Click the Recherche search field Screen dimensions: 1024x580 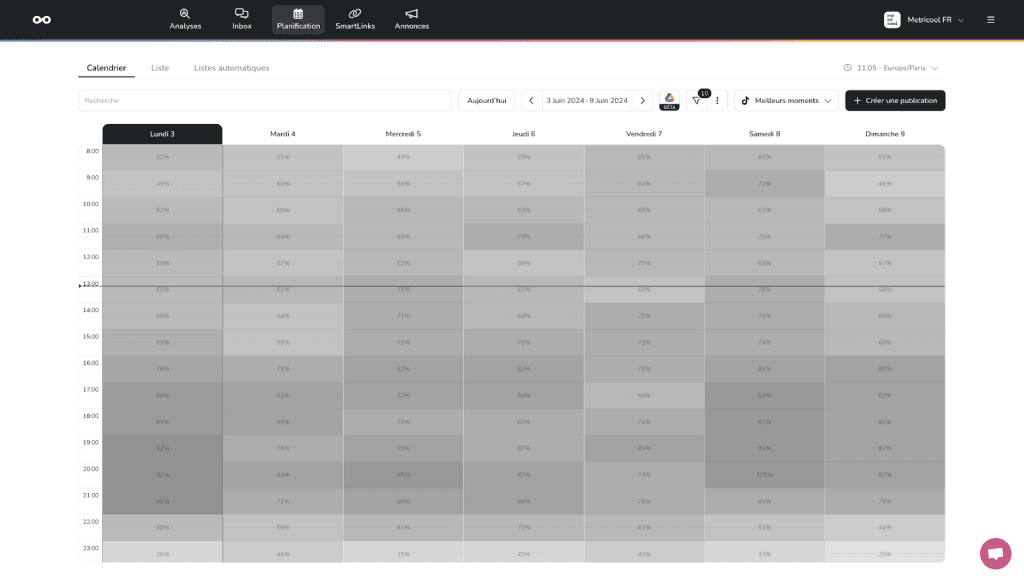[x=265, y=101]
